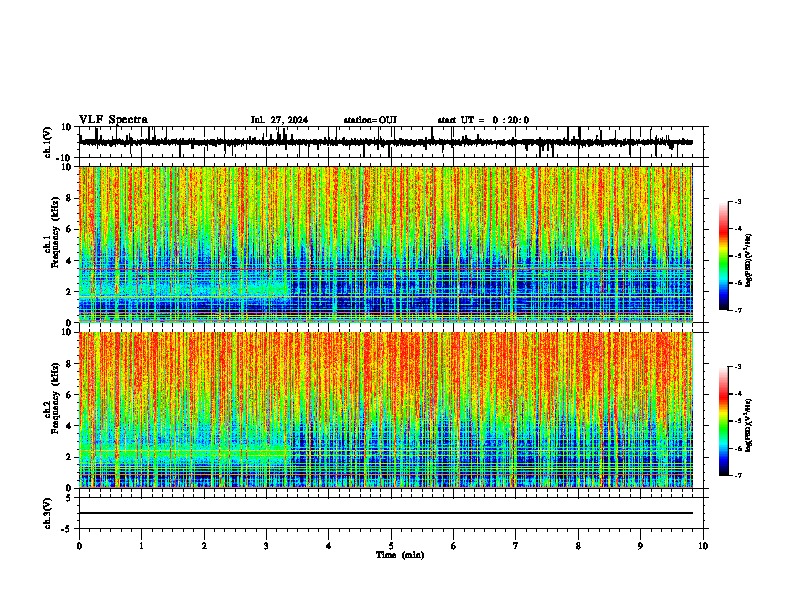
Task: Click the ch.1 spectrogram panel
Action: [386, 244]
